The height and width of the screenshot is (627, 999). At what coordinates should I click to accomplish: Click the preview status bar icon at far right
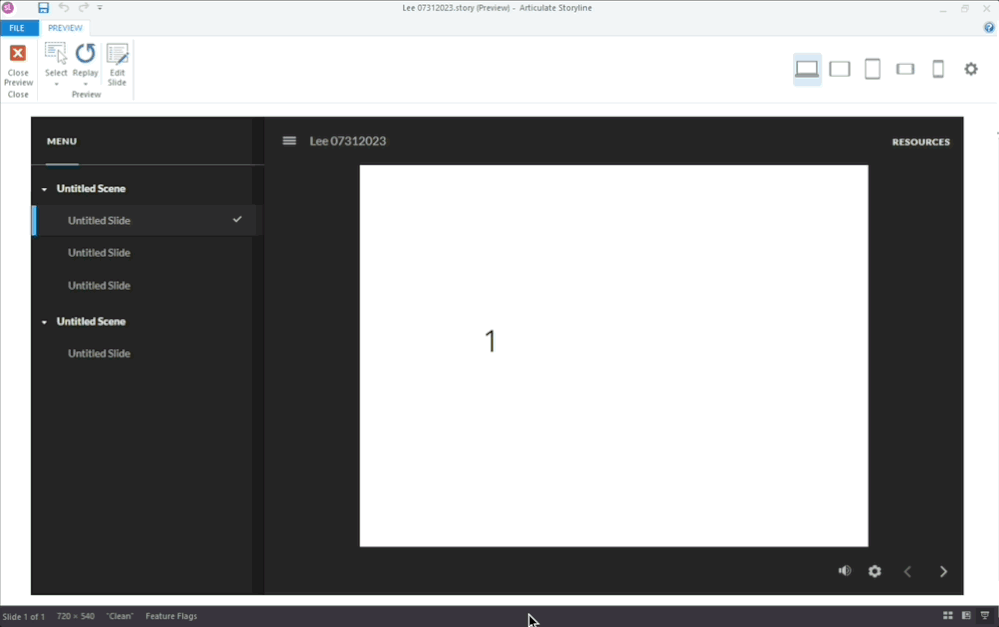pos(985,616)
